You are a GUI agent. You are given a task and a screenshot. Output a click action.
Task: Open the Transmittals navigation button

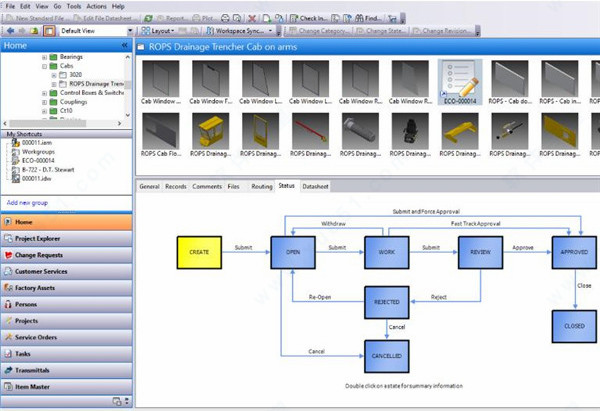(67, 370)
